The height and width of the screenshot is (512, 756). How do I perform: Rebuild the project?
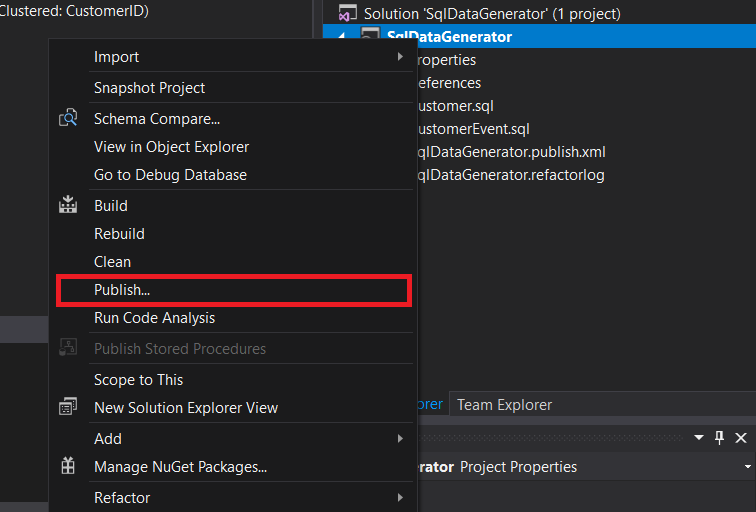tap(234, 234)
